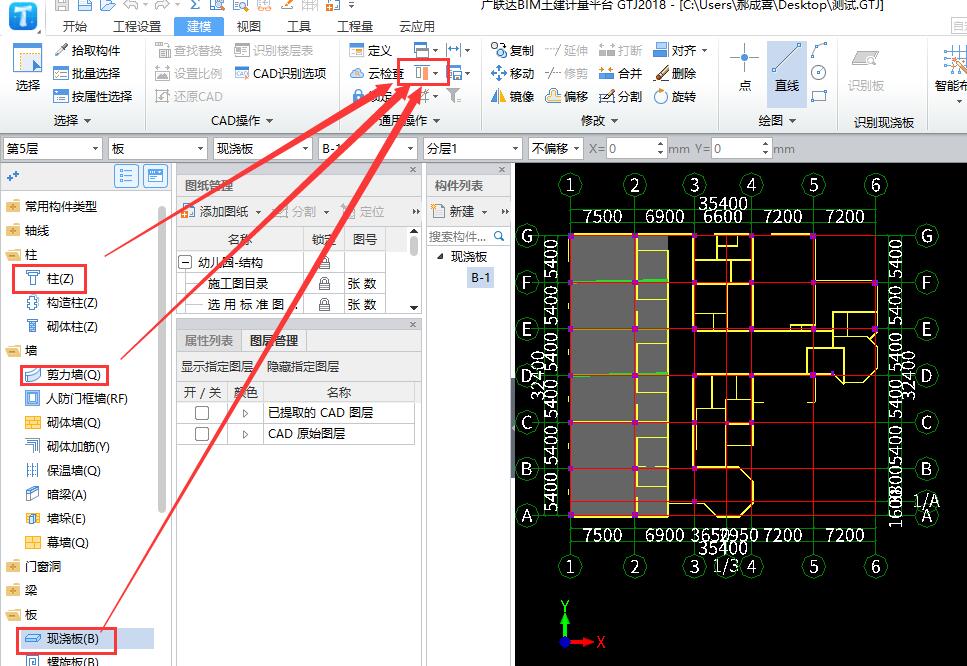
Task: Click 显示指定图层 button
Action: click(216, 366)
